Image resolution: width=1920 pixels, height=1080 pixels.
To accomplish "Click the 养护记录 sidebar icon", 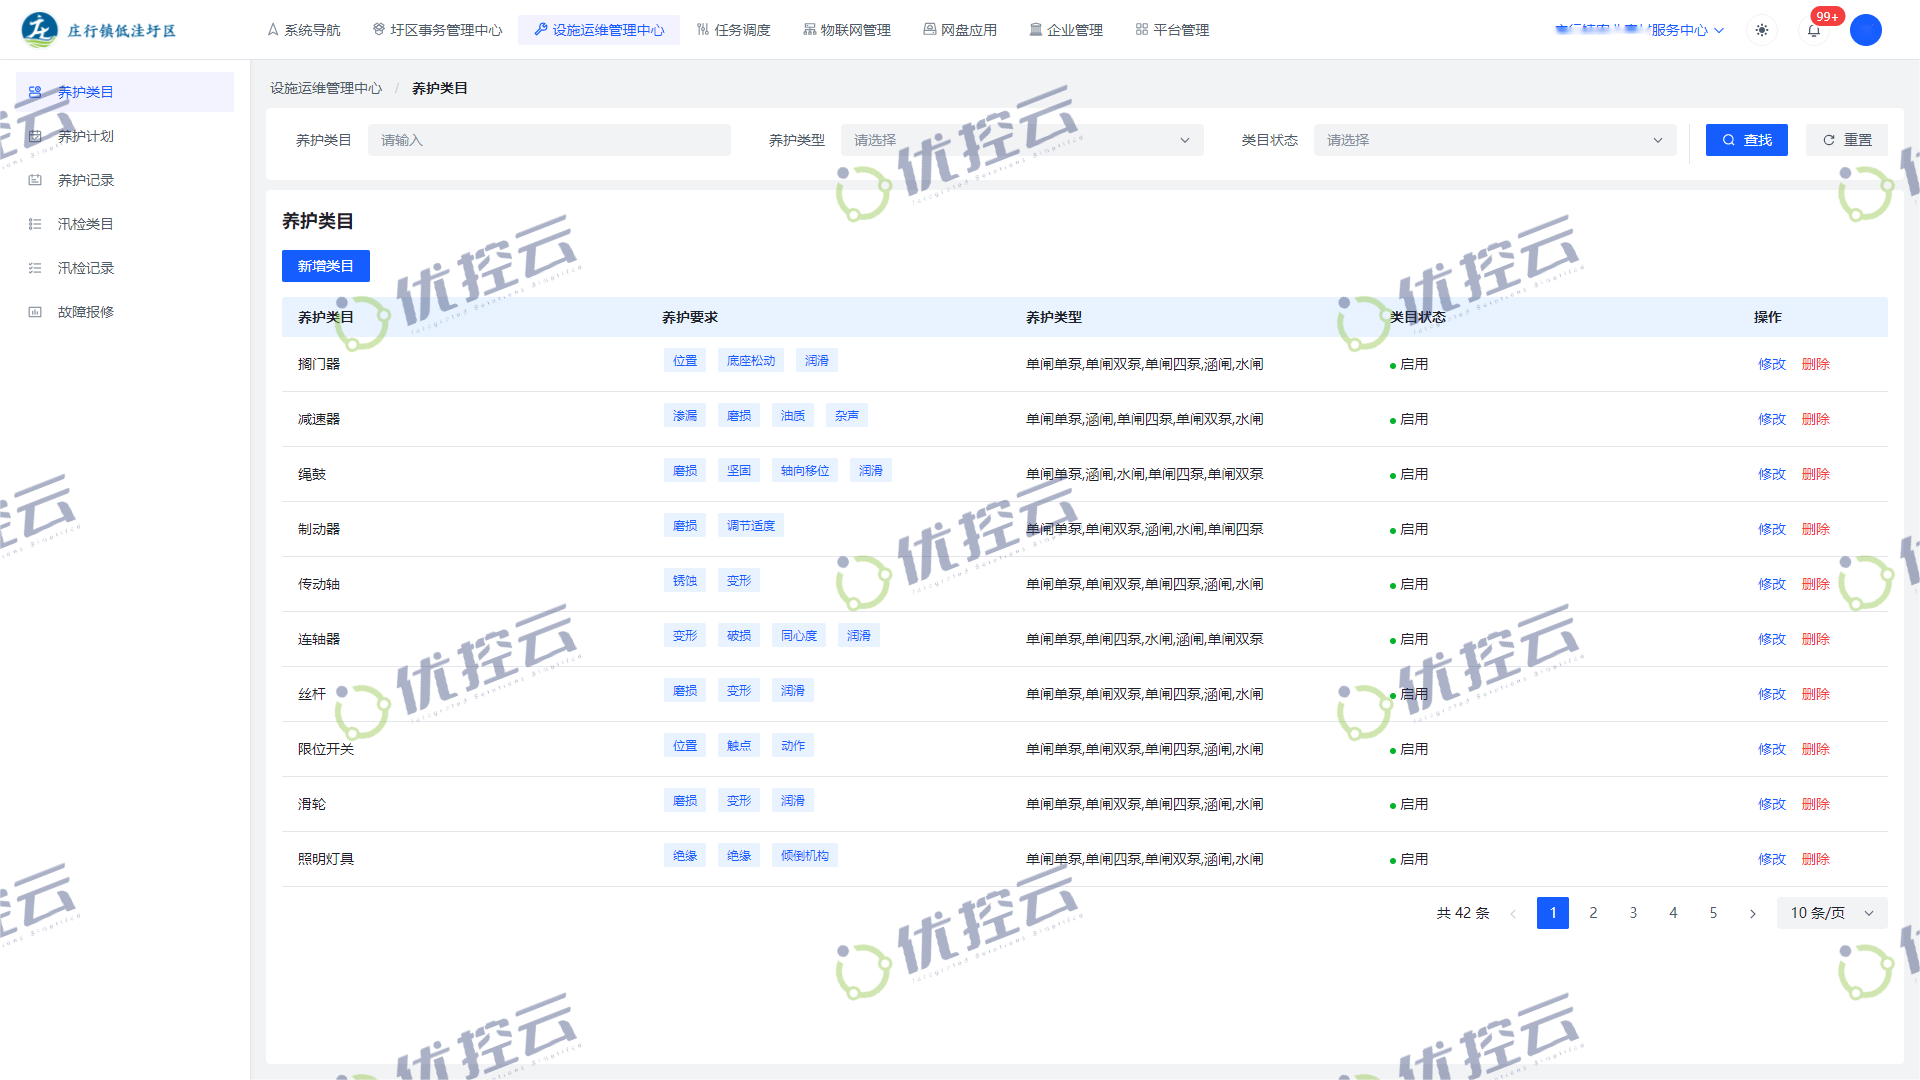I will (35, 180).
